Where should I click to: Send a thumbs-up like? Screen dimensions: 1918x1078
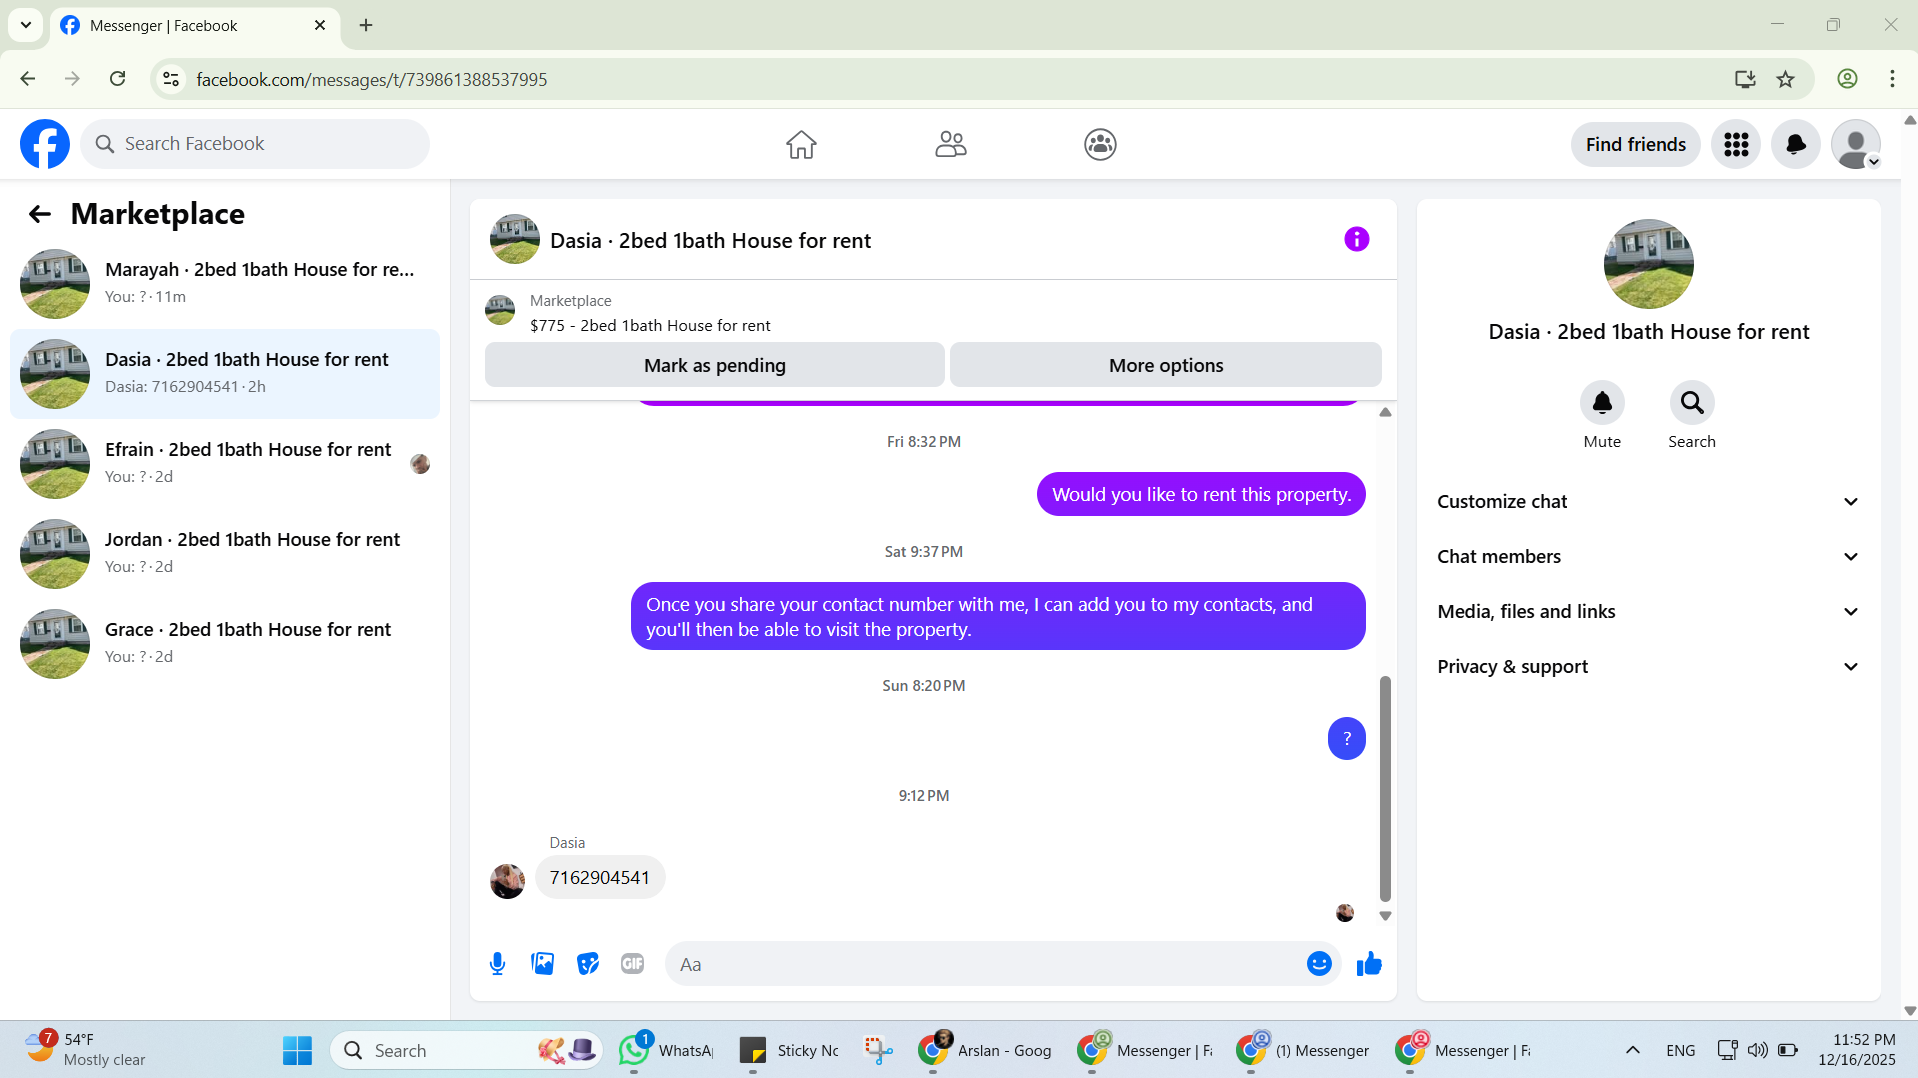point(1369,964)
